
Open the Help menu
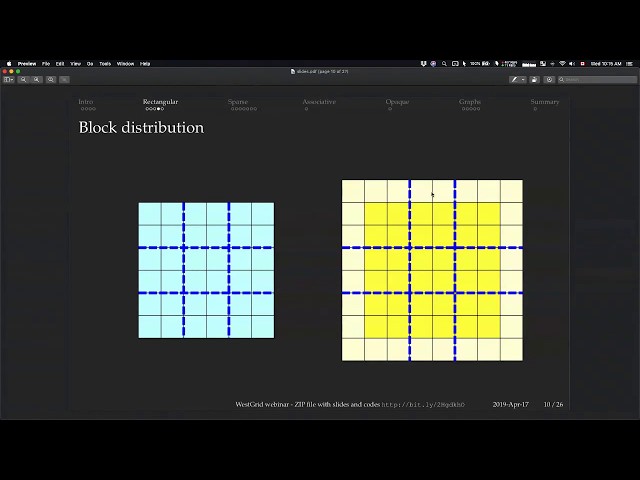(145, 64)
